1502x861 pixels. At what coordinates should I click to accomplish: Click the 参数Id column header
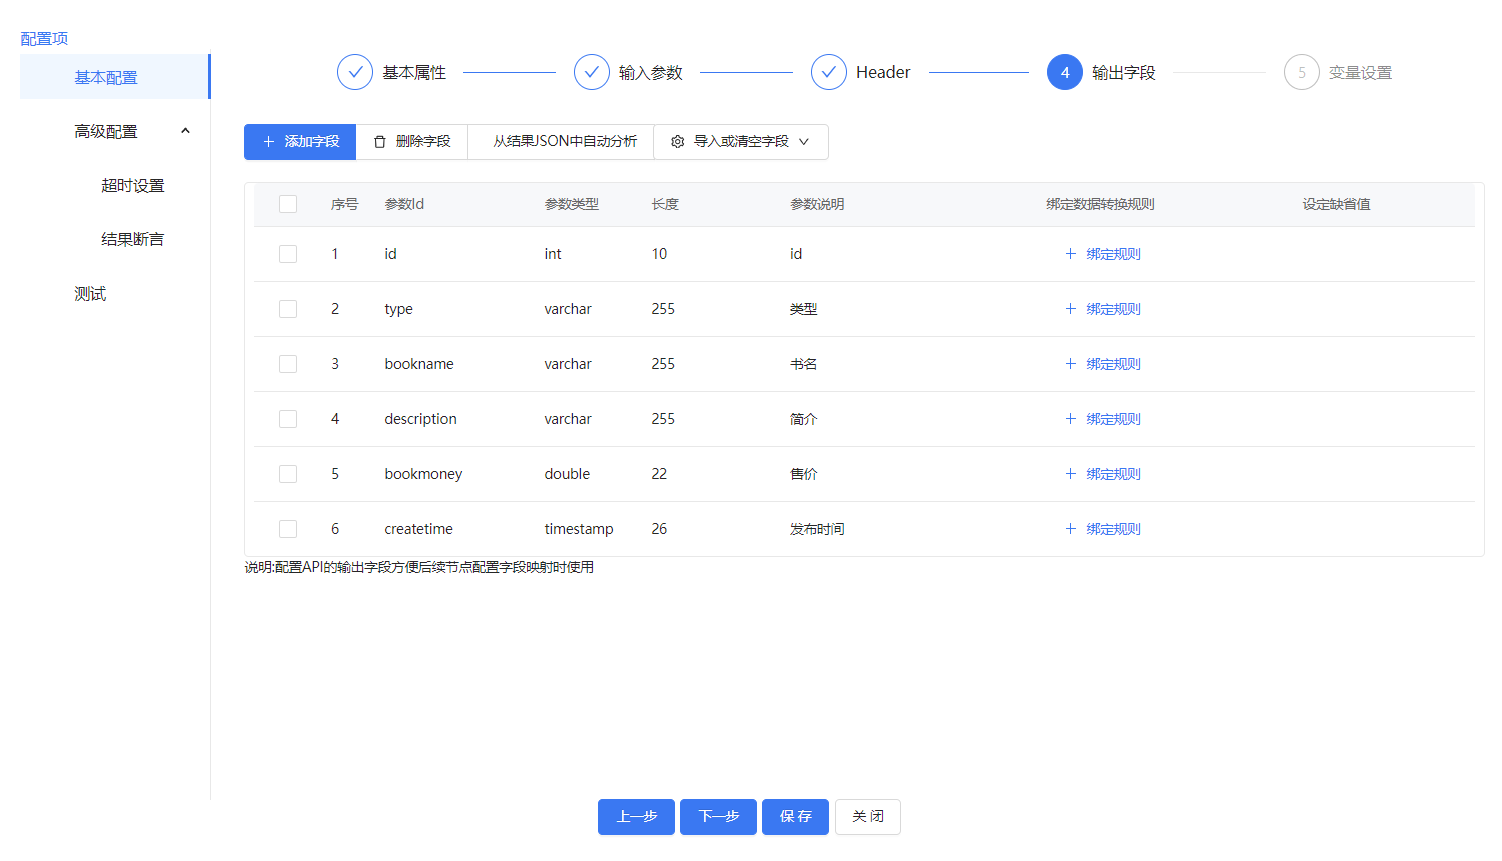pos(404,204)
